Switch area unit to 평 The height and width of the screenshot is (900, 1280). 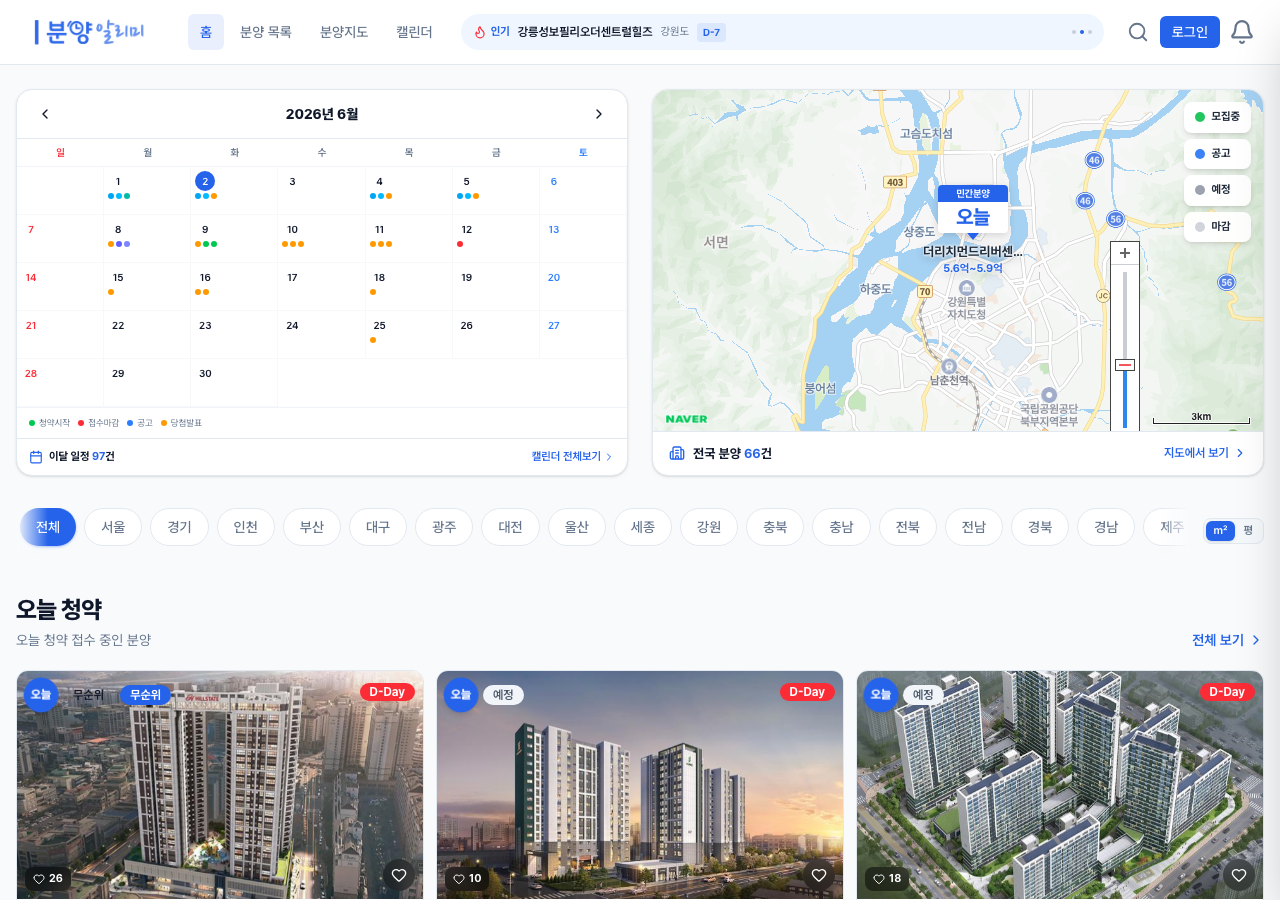[1248, 531]
